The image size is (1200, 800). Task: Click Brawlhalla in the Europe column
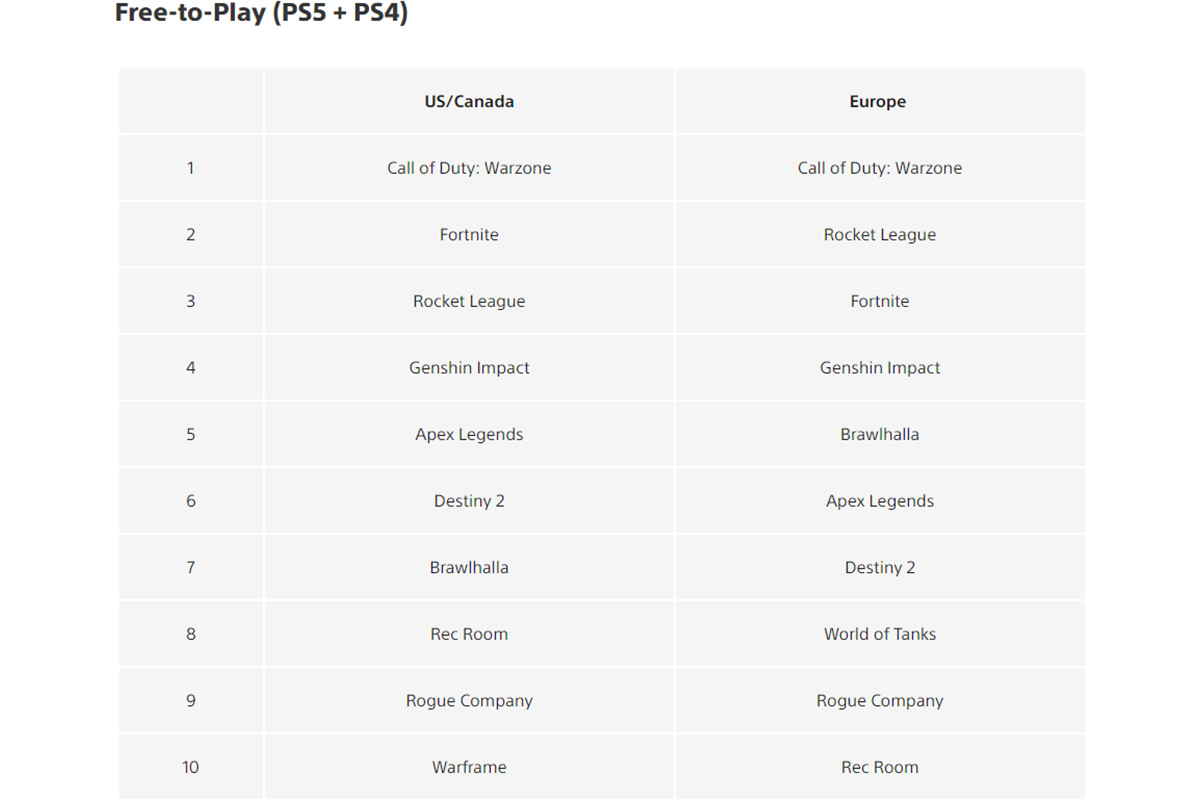pyautogui.click(x=879, y=434)
